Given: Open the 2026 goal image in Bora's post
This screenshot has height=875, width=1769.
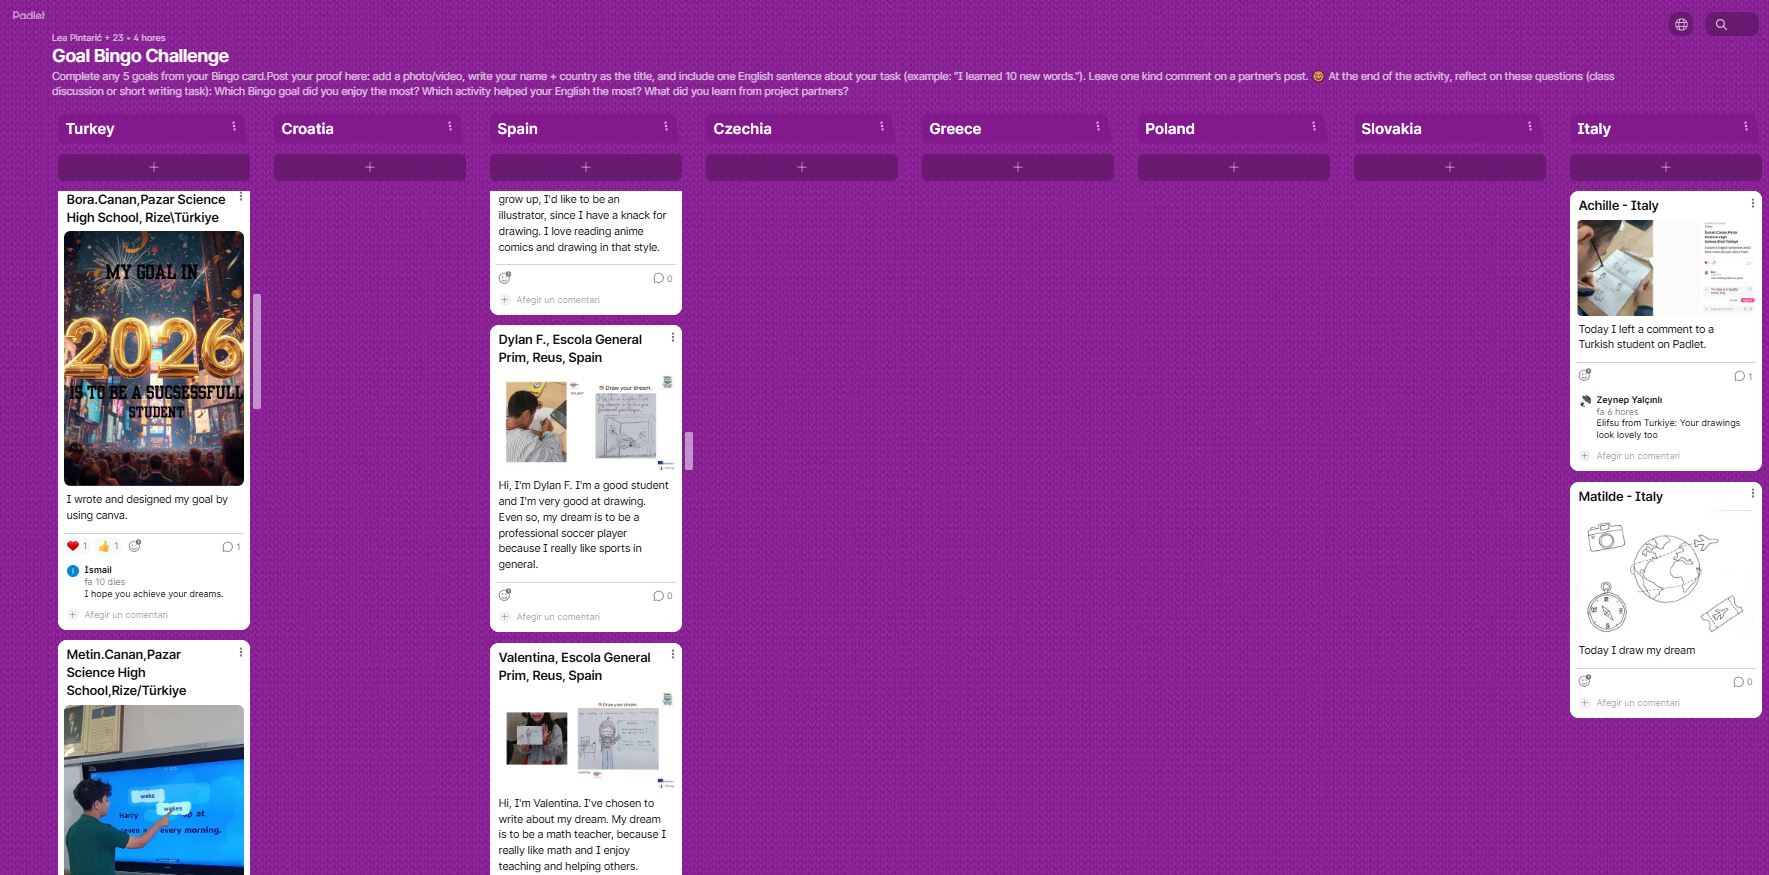Looking at the screenshot, I should coord(154,358).
